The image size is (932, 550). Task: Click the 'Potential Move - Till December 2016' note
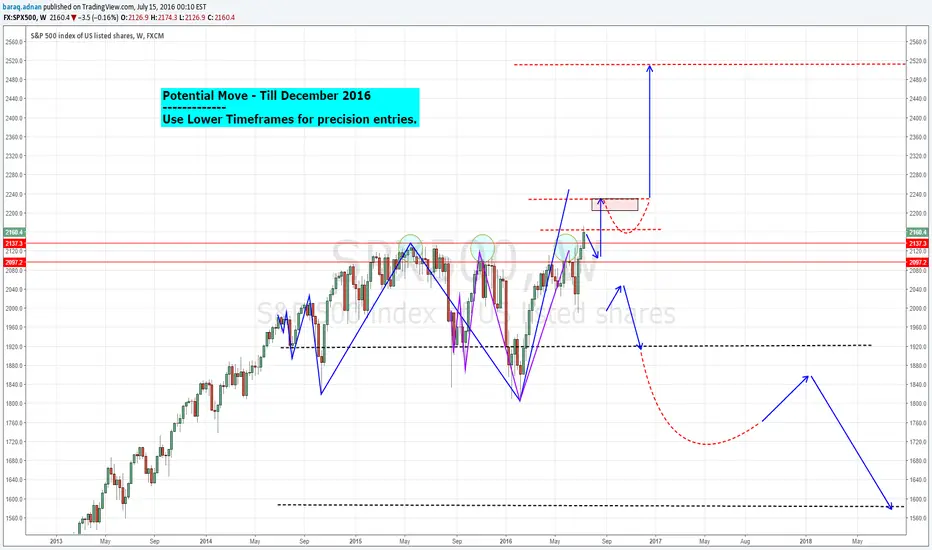pos(266,96)
